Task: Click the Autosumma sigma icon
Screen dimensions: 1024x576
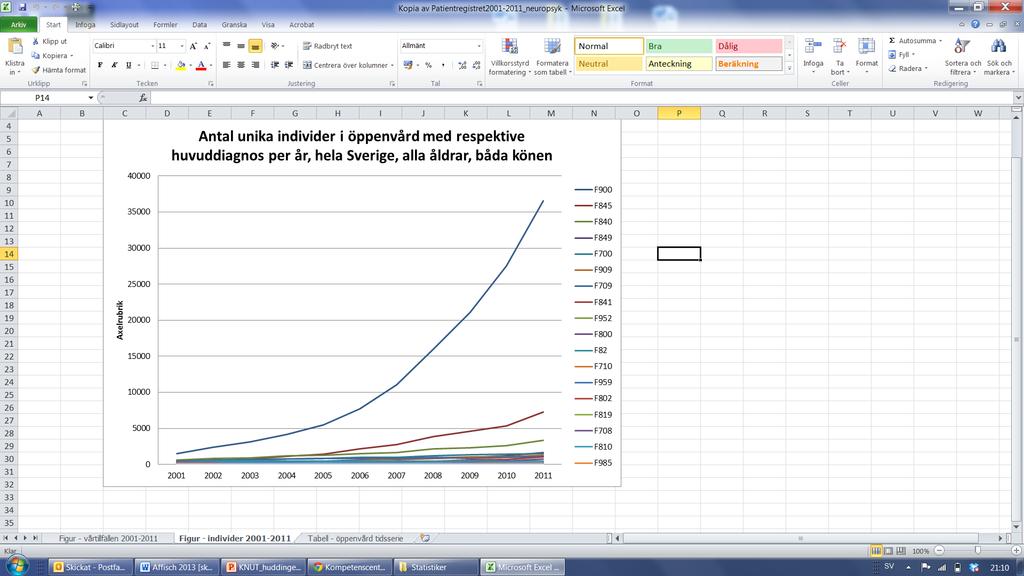Action: click(x=892, y=40)
